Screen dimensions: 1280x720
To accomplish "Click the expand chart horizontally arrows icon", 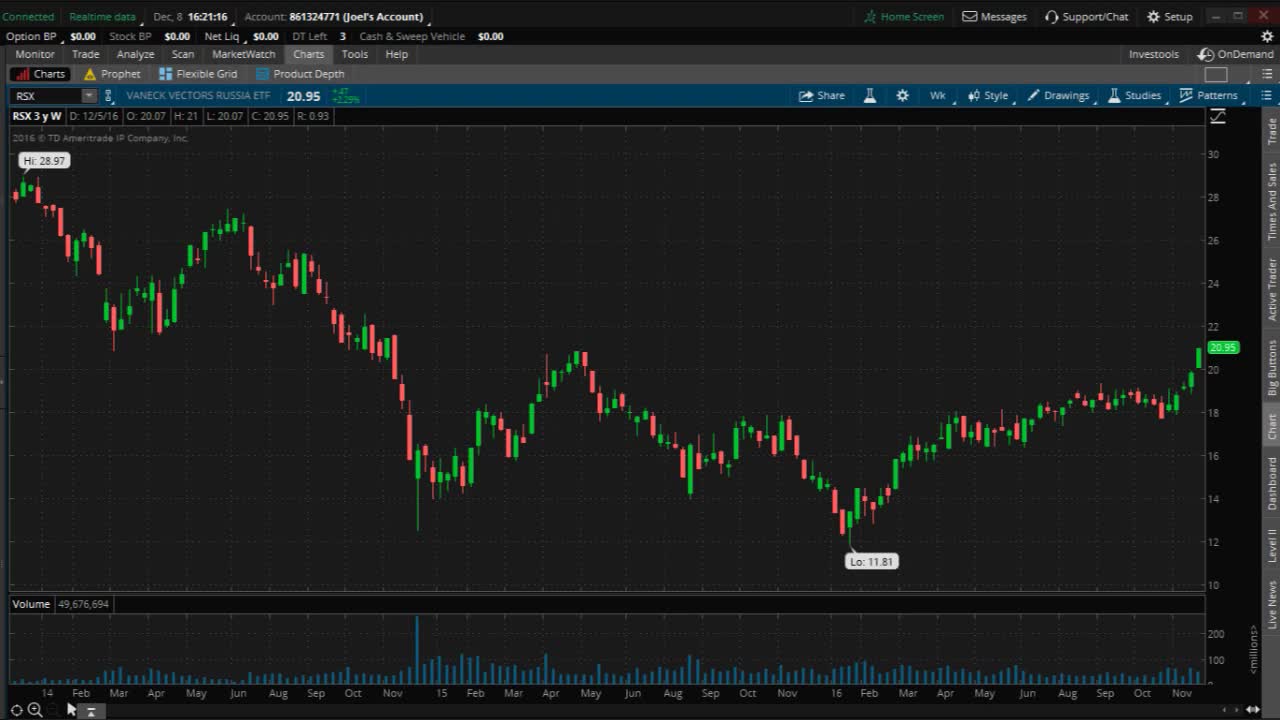I will pos(1252,709).
